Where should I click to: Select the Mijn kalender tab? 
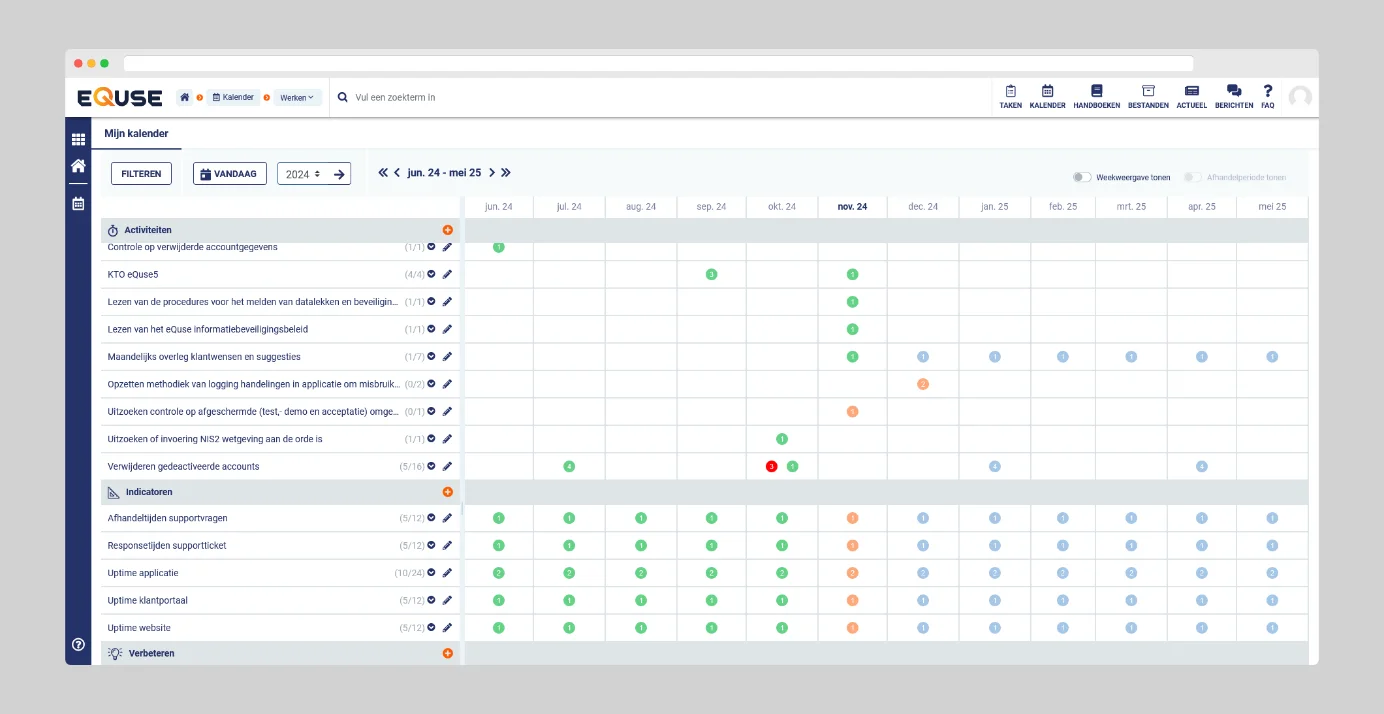pos(136,133)
